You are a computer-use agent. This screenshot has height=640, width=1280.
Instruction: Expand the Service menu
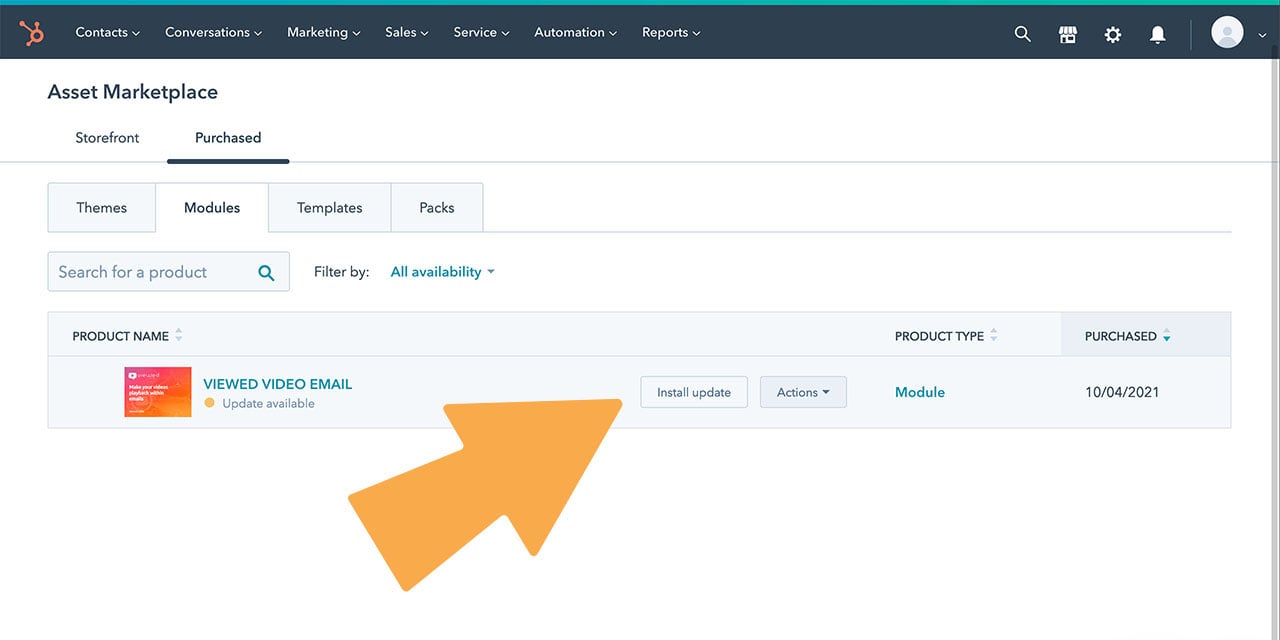coord(481,33)
